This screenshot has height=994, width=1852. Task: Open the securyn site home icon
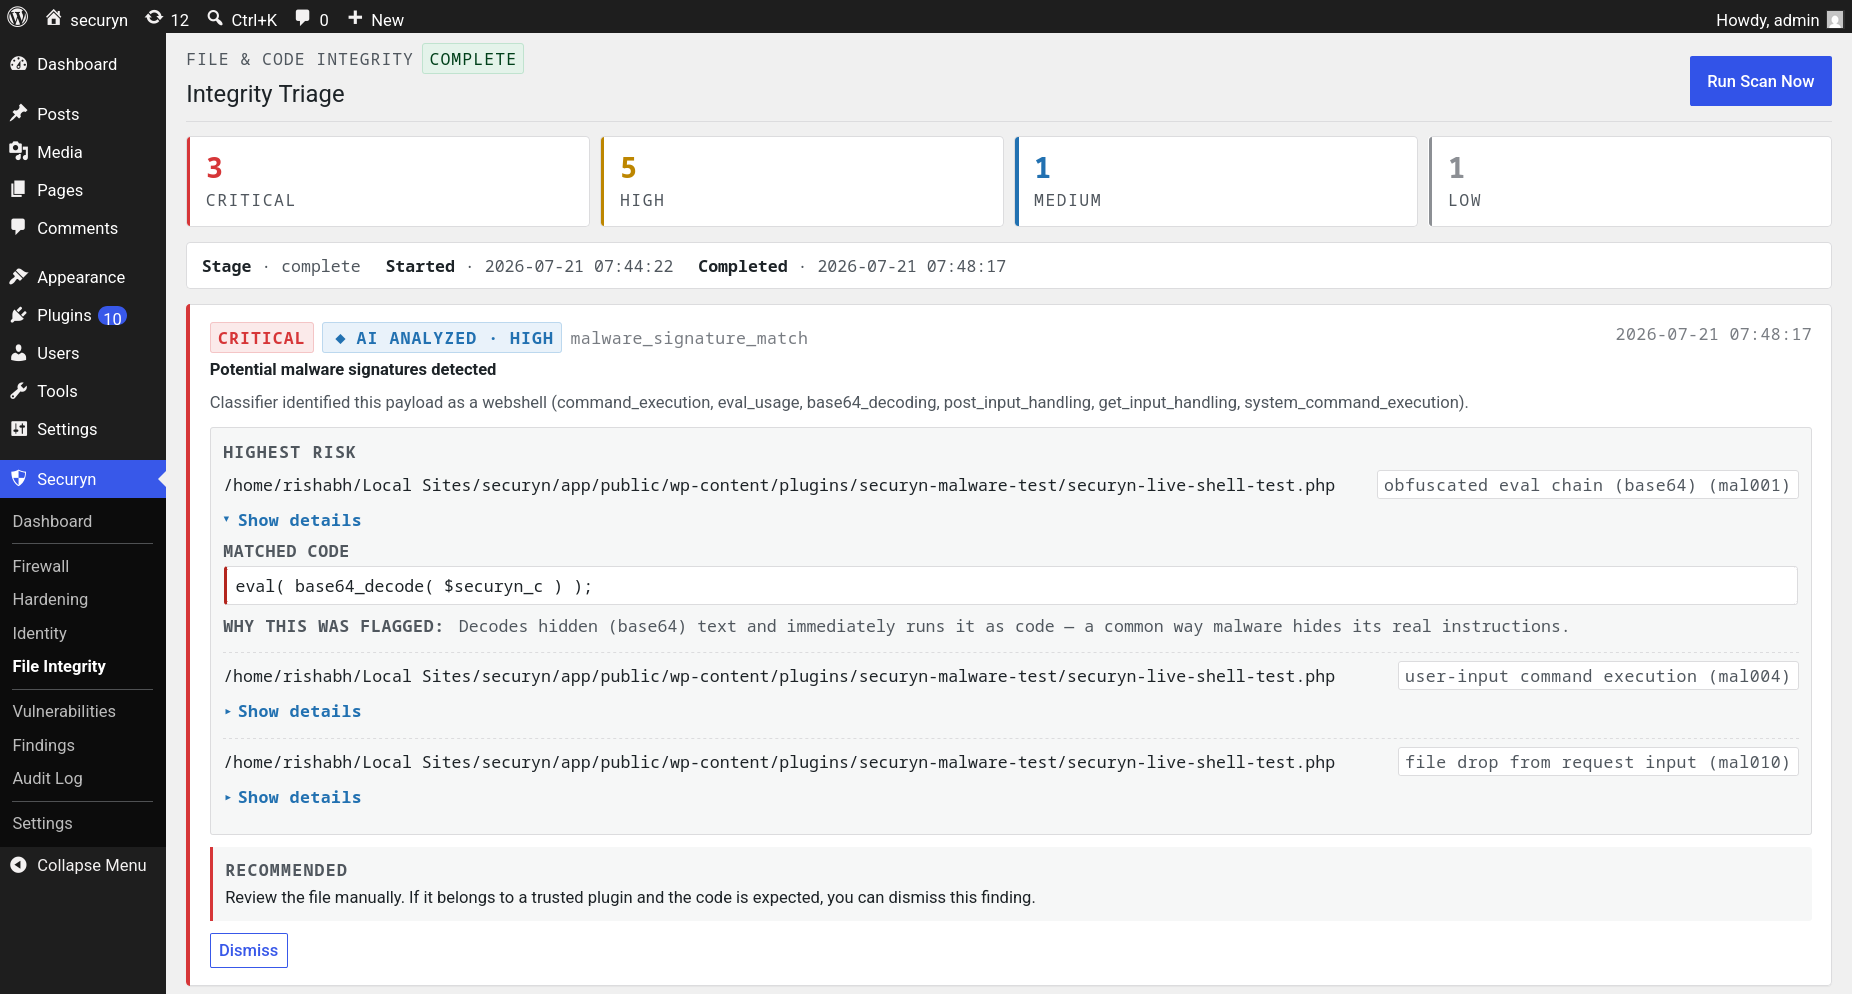(x=54, y=18)
